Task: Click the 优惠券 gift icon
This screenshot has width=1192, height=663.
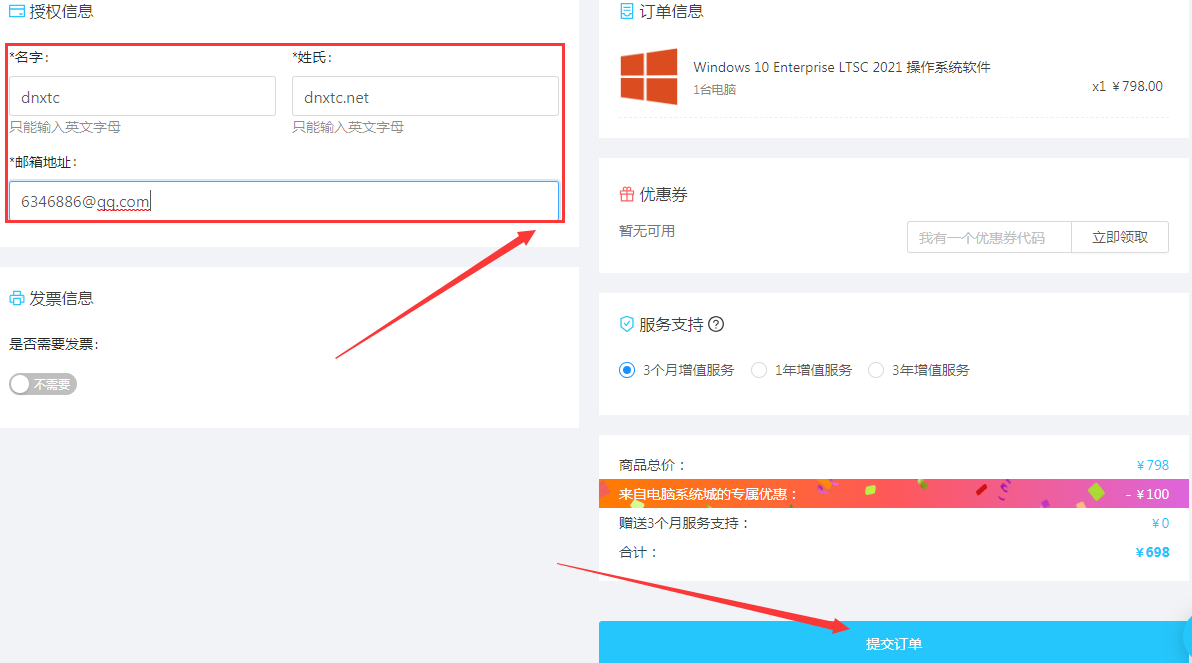Action: point(626,195)
